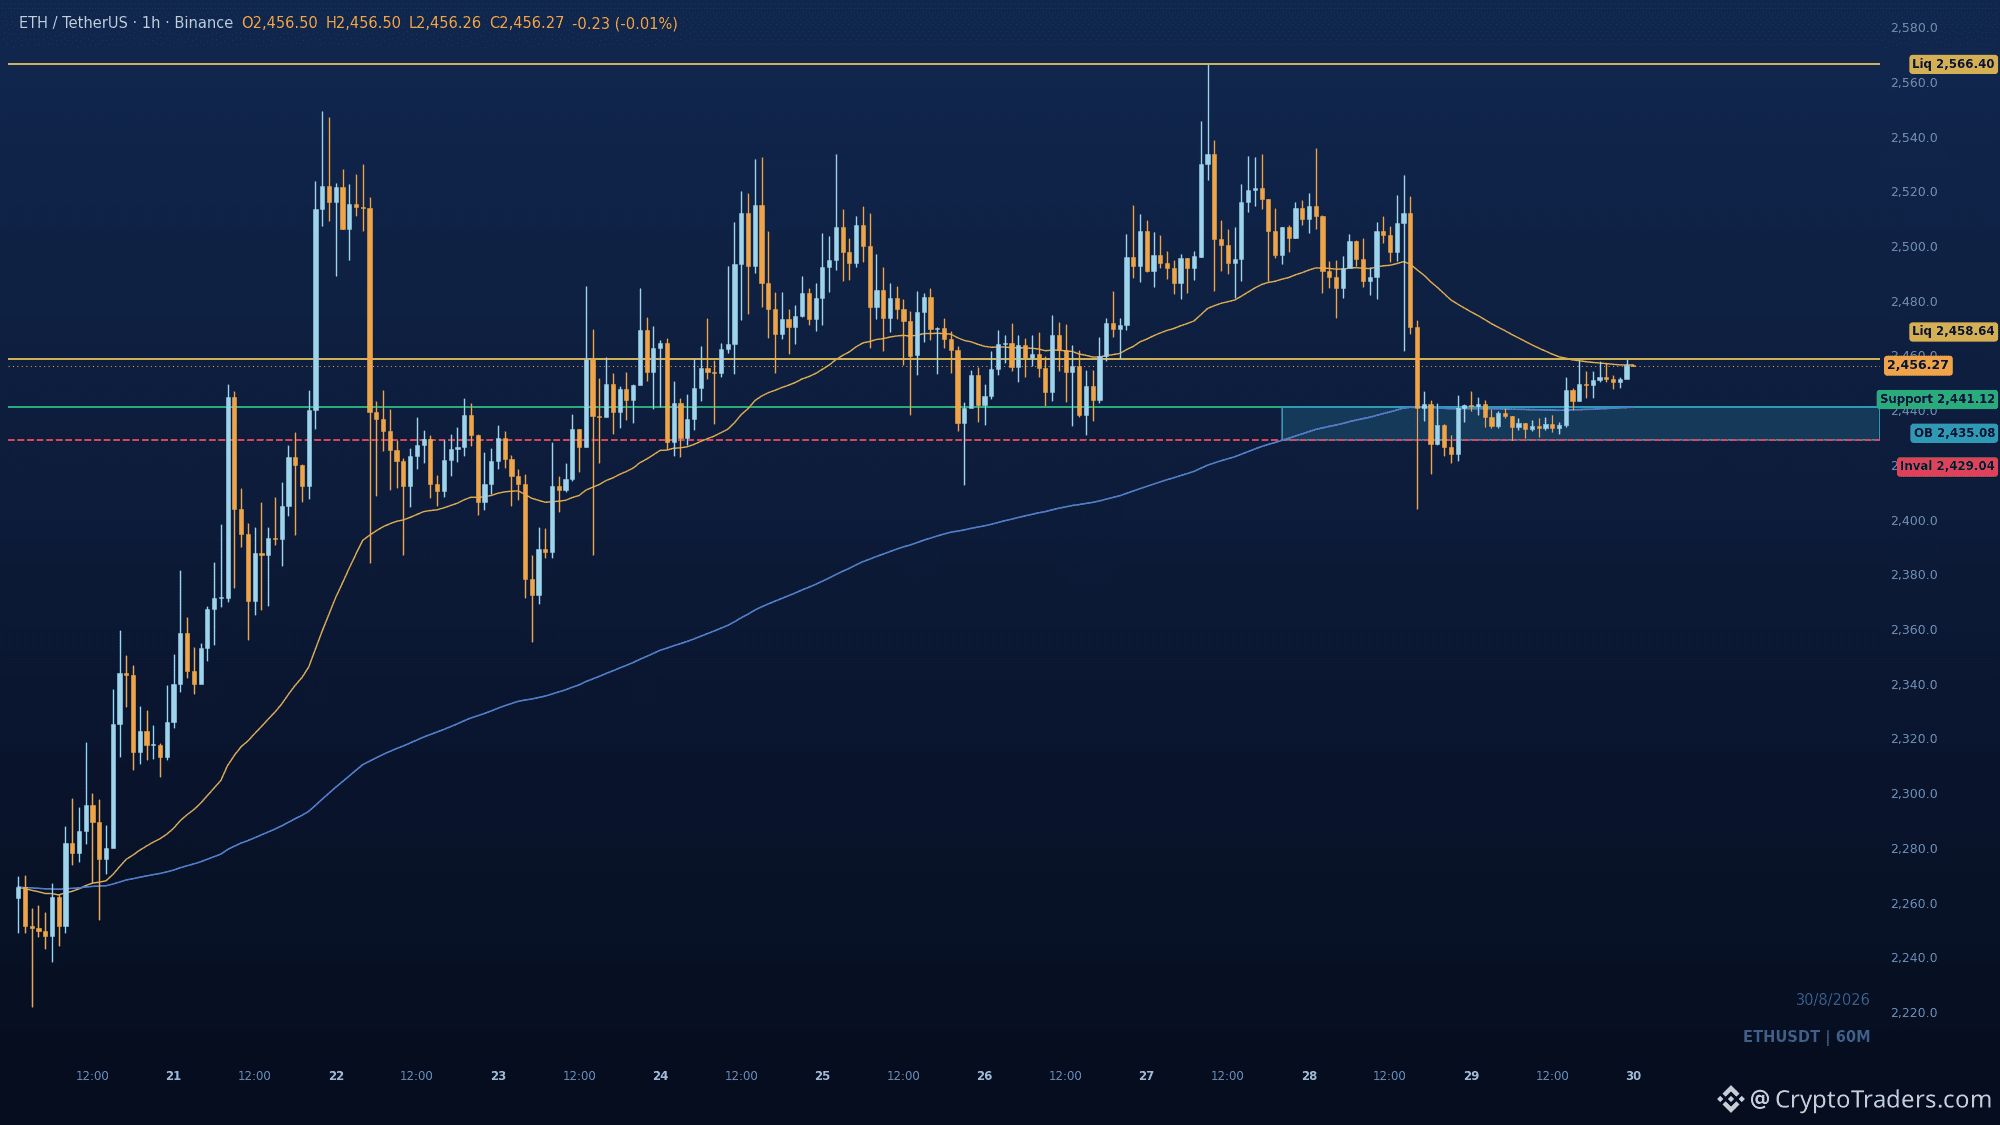
Task: Click the 12:00 tick between dates 28 and 29
Action: point(1389,1076)
